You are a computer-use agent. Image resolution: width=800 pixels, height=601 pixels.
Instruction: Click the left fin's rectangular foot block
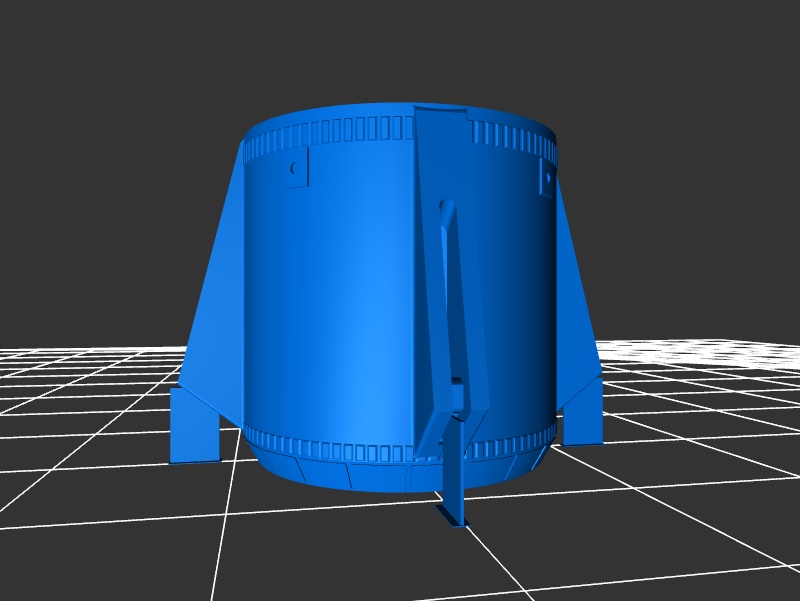click(x=195, y=426)
